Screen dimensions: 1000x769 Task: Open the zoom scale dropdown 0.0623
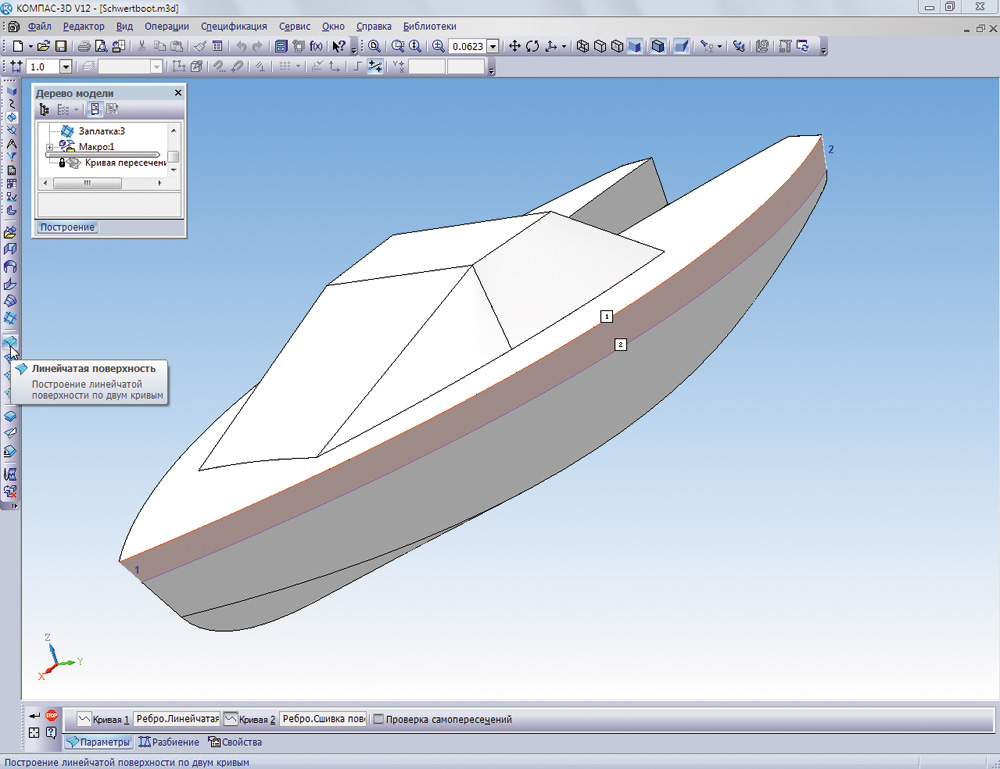click(x=492, y=46)
